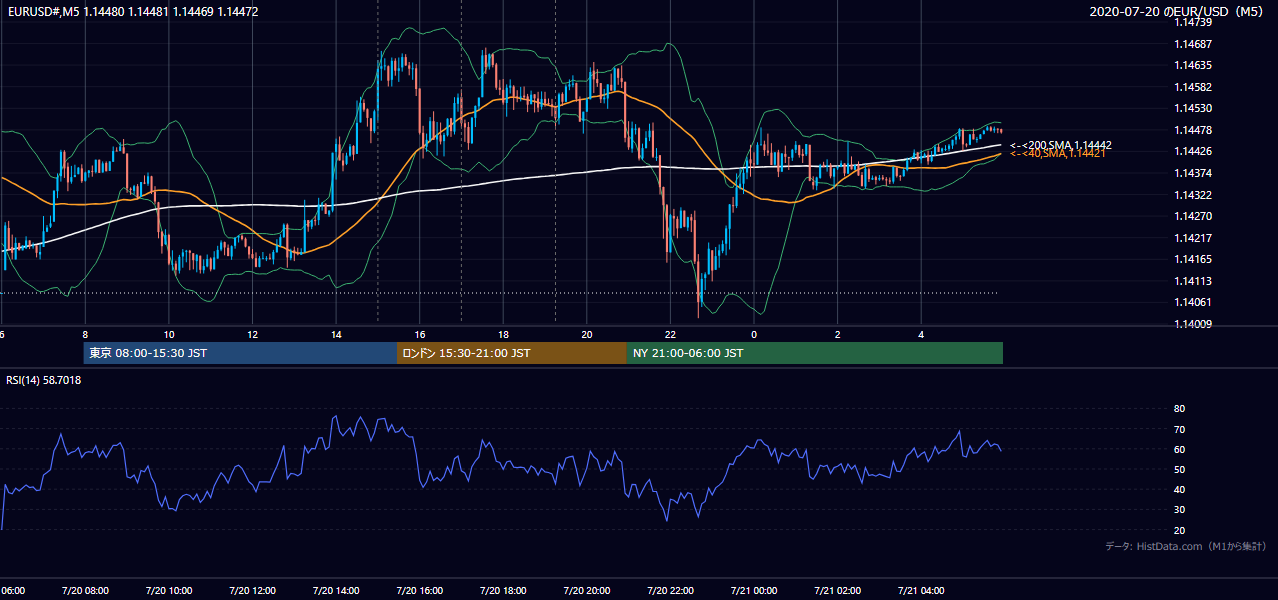Click price level 1.14322 on the axis

pyautogui.click(x=1193, y=195)
